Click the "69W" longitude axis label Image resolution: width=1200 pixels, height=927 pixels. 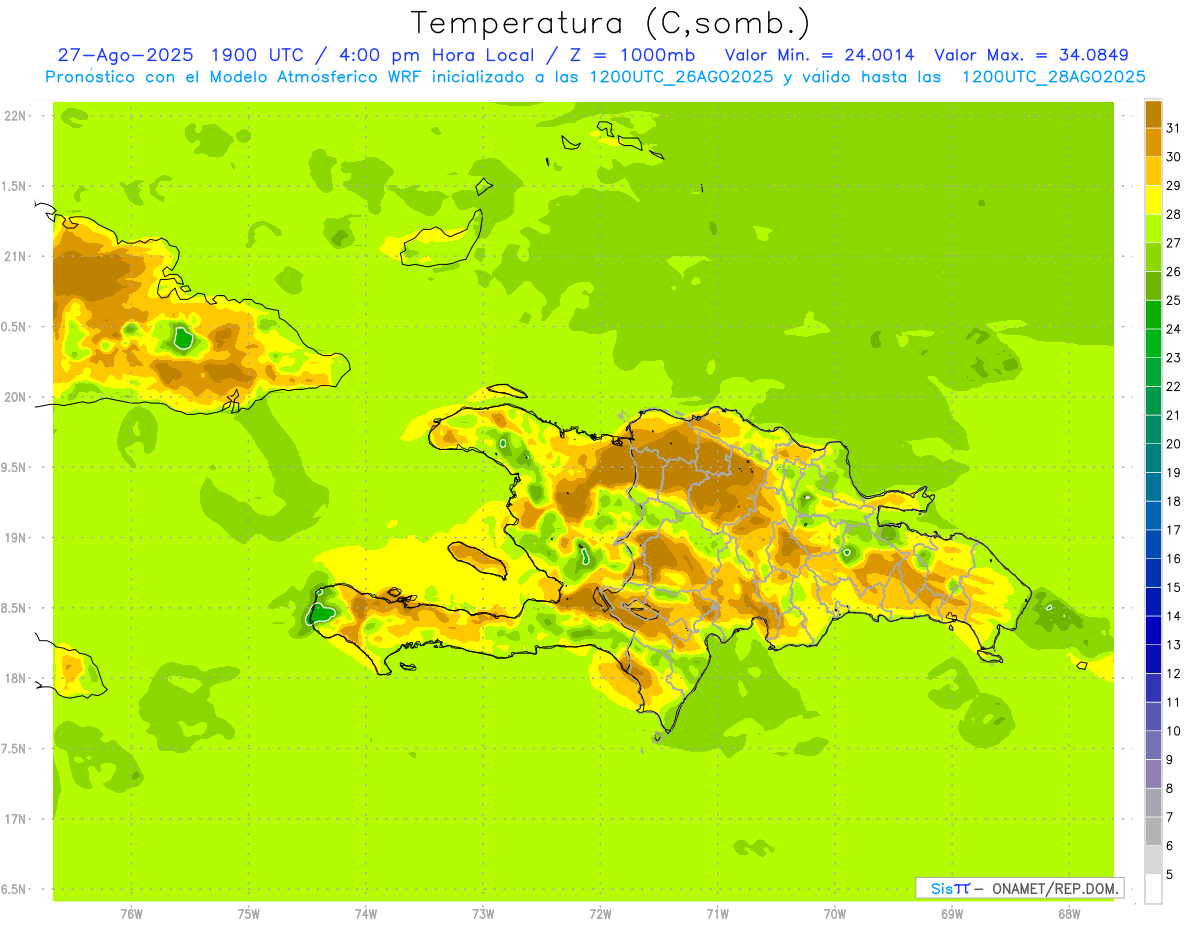952,913
